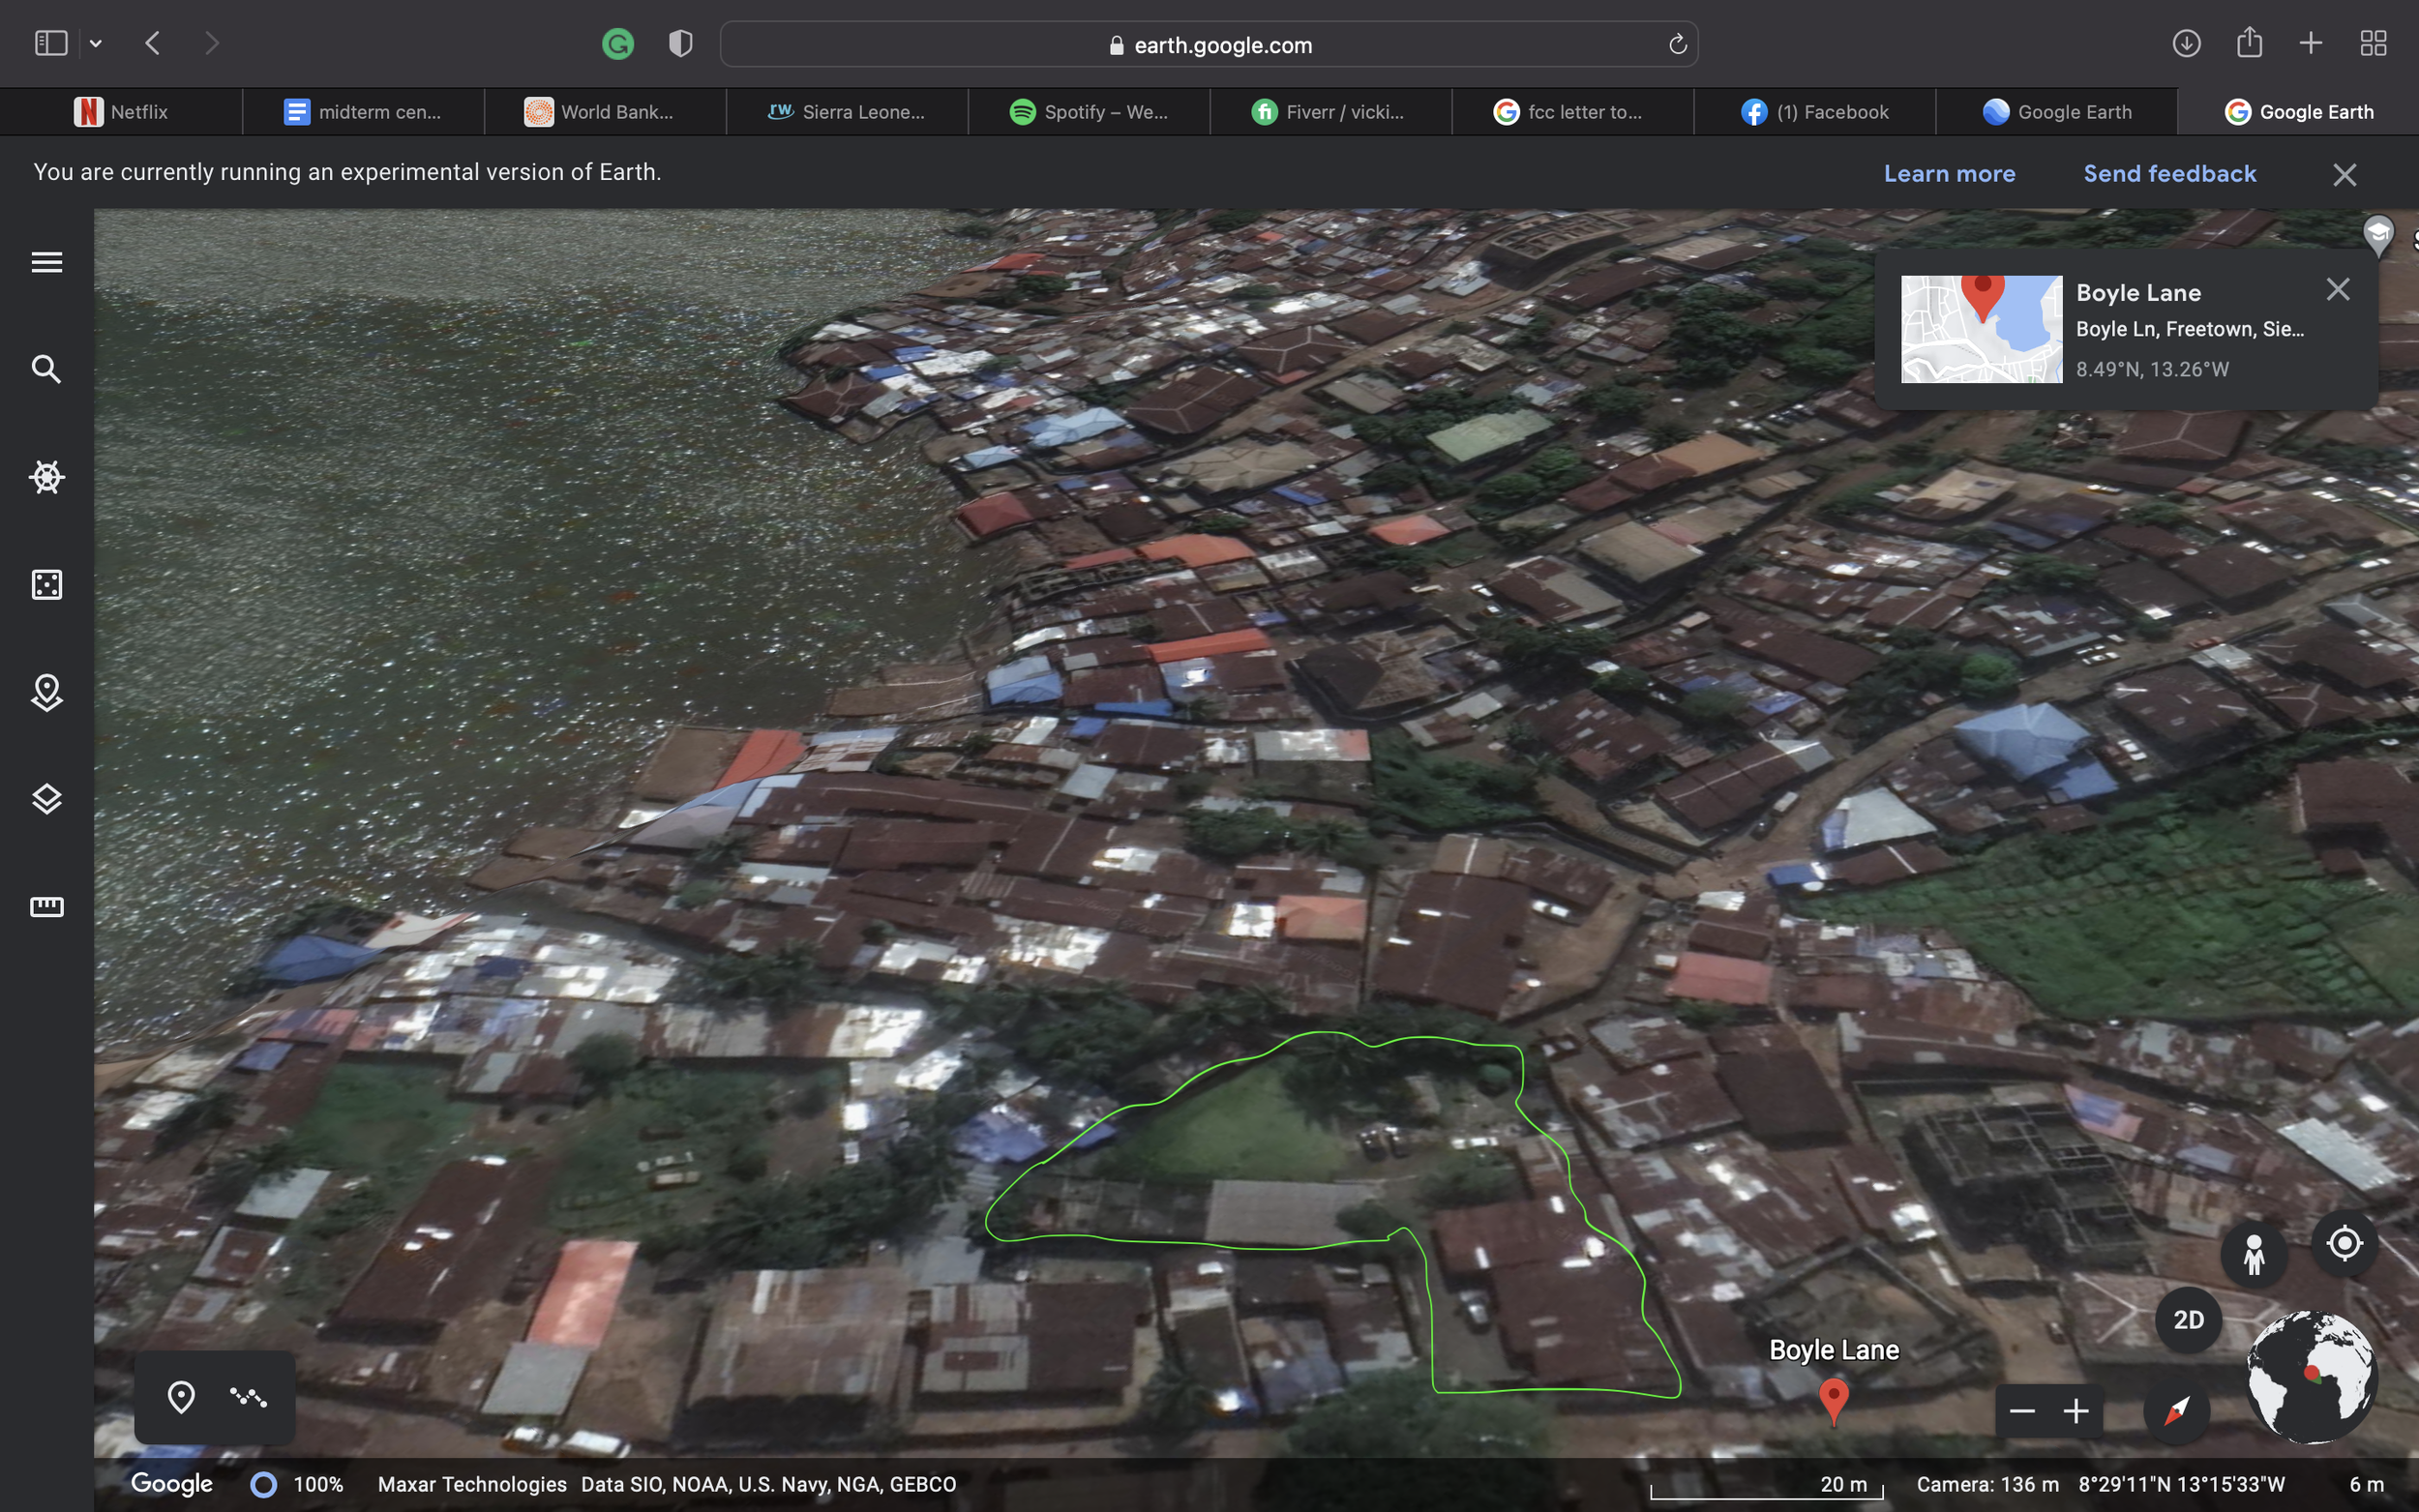Switch to the Netflix tab
Image resolution: width=2419 pixels, height=1512 pixels.
pyautogui.click(x=121, y=112)
